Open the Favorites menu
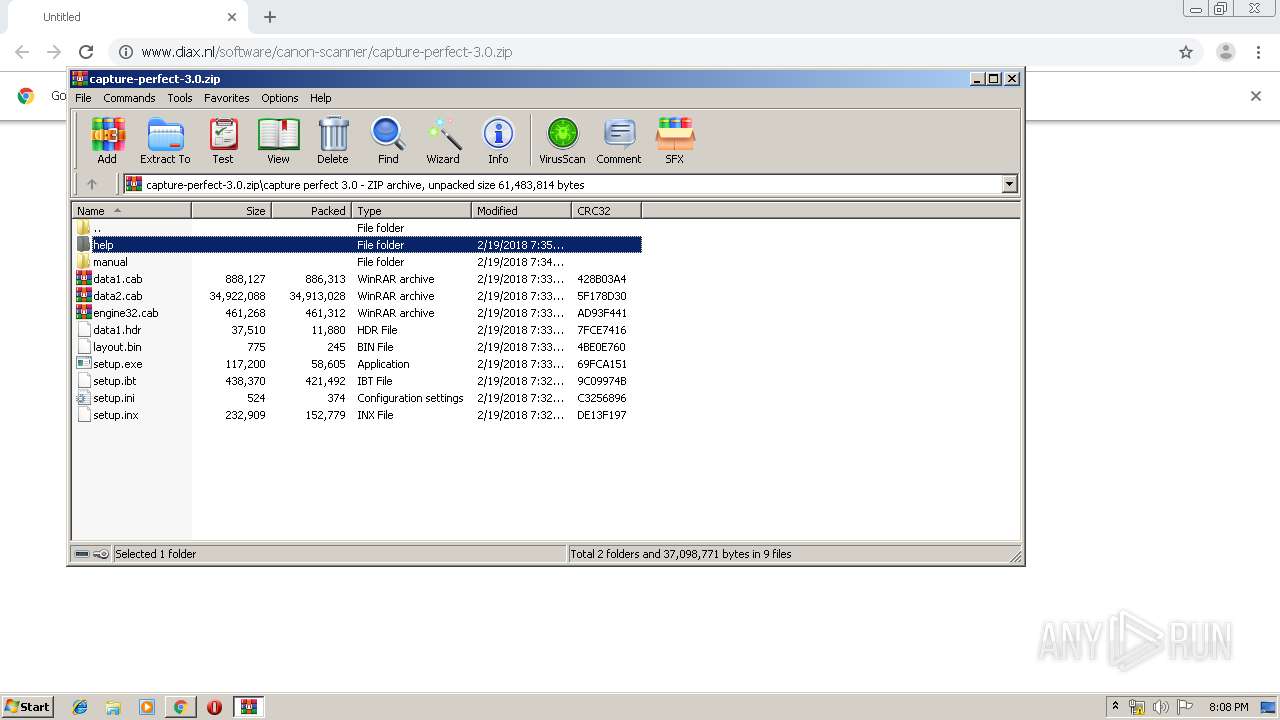Screen dimensions: 1280x720 (227, 98)
